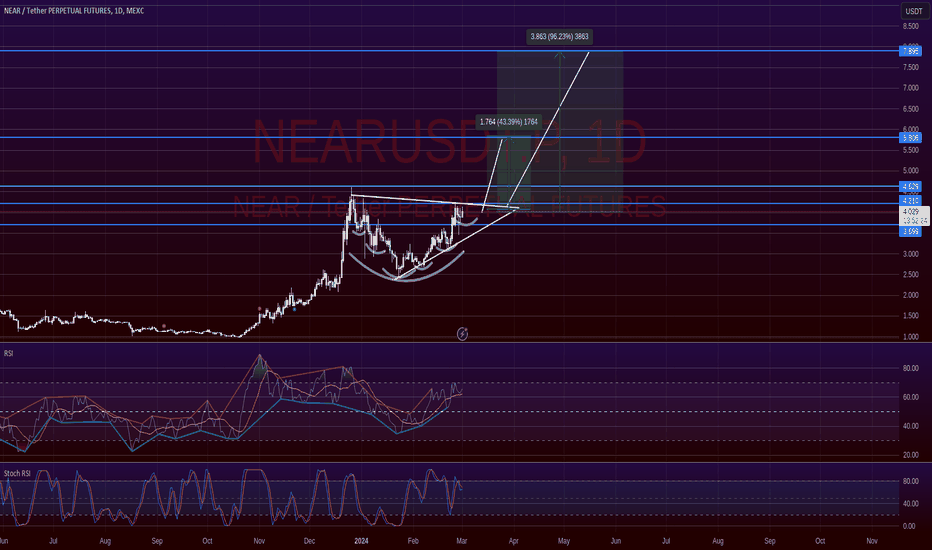Click the 2.000 price axis value
The width and height of the screenshot is (932, 550).
click(x=911, y=296)
